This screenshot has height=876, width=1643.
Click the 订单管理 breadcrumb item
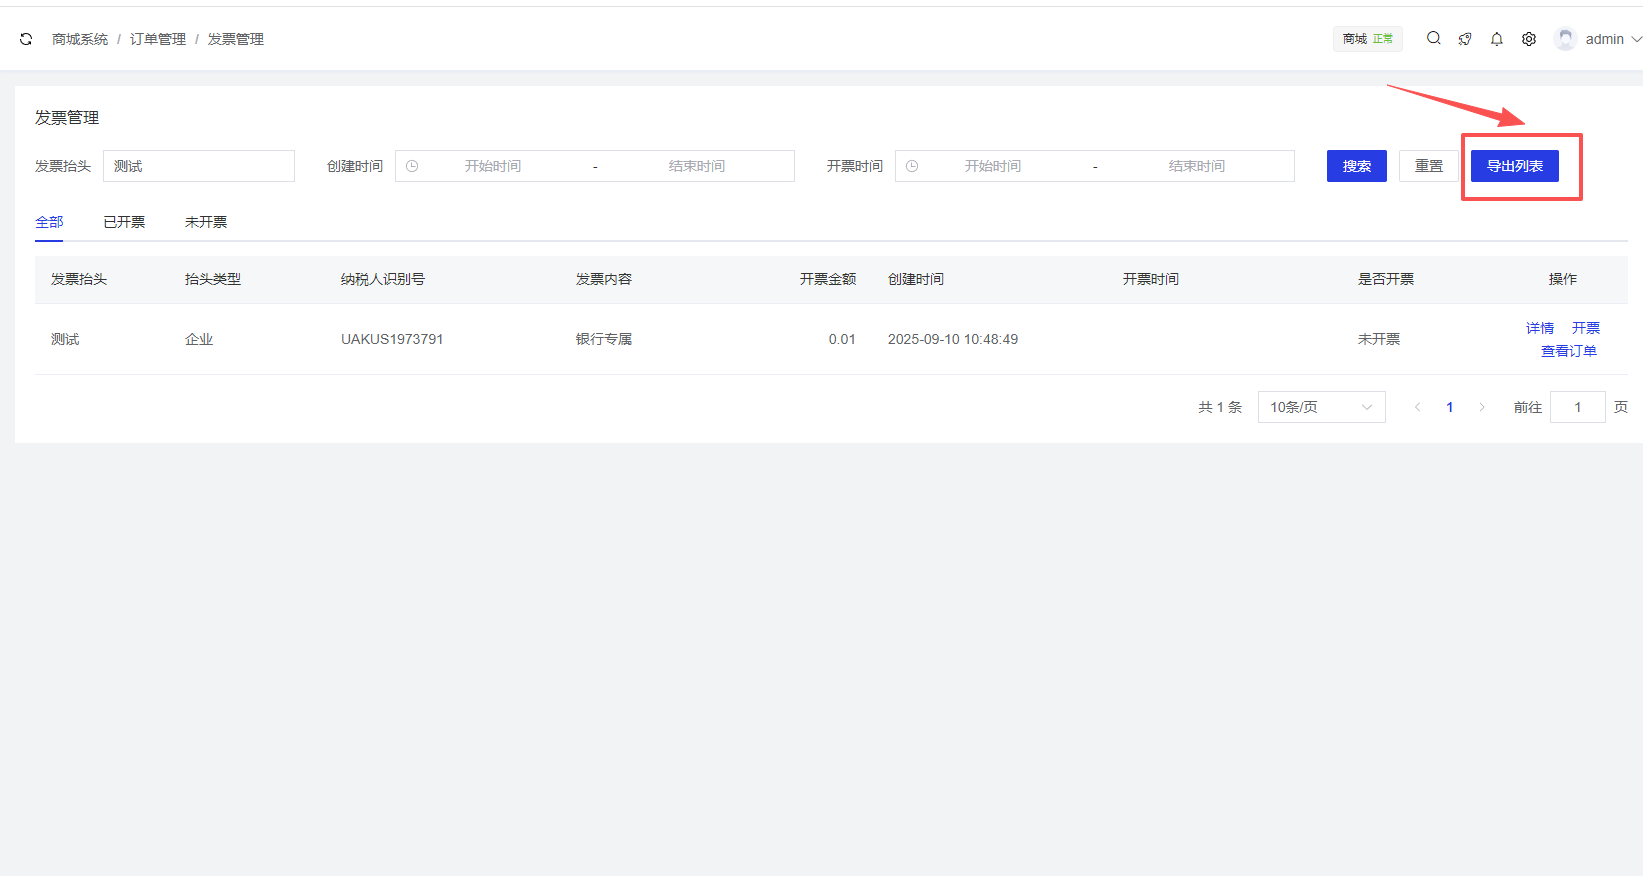158,39
